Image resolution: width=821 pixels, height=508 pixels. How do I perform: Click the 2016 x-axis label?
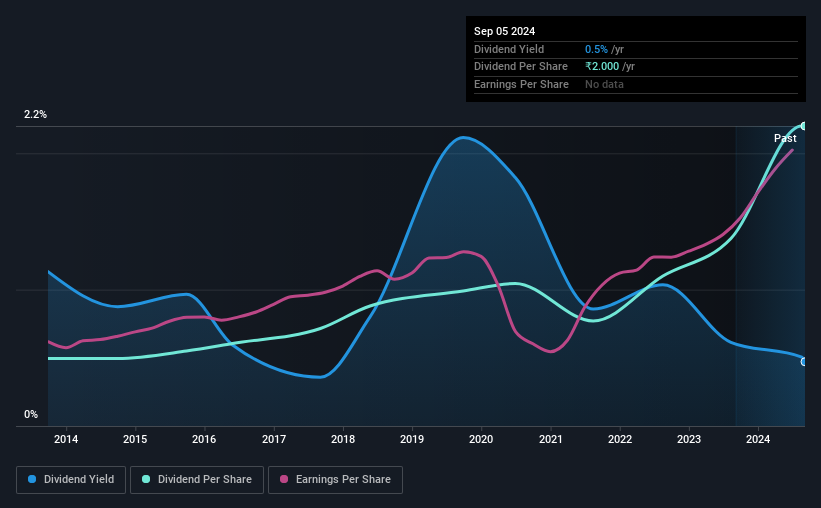pyautogui.click(x=204, y=439)
